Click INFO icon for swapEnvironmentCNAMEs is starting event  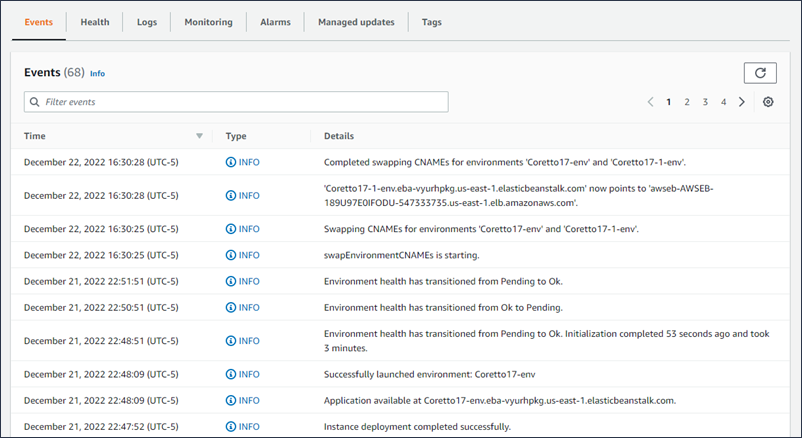coord(231,255)
